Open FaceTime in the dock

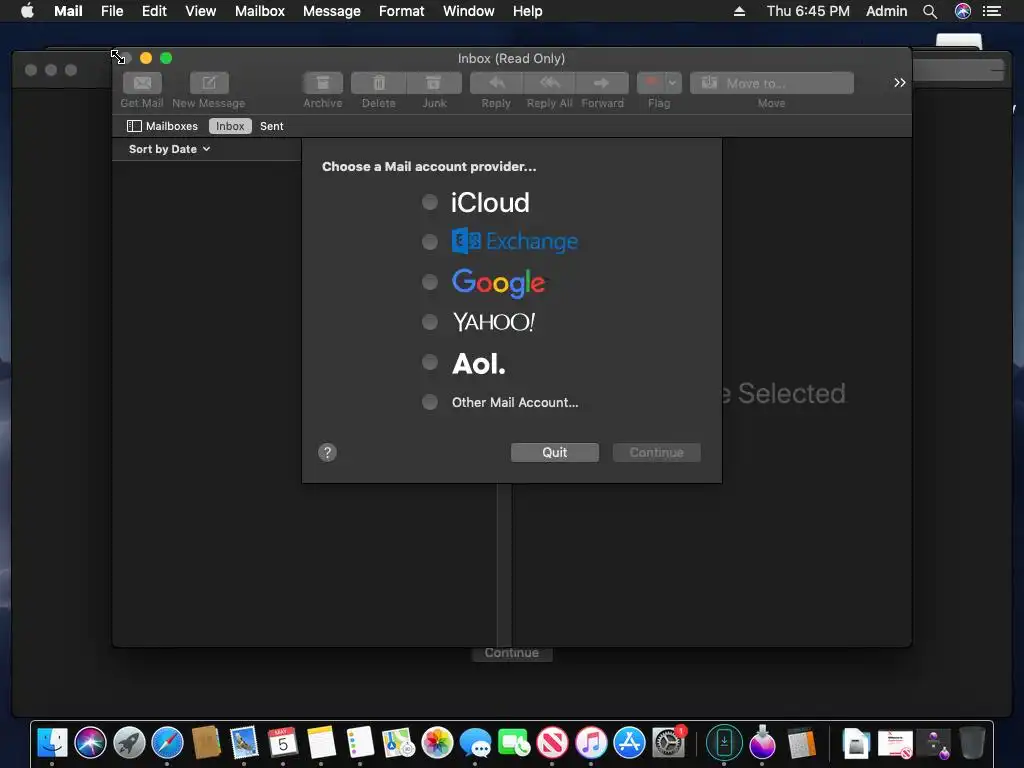(x=514, y=743)
